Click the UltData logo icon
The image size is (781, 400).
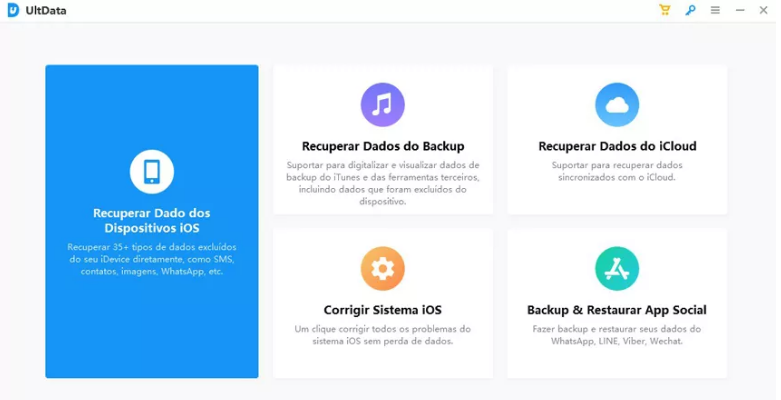point(13,10)
